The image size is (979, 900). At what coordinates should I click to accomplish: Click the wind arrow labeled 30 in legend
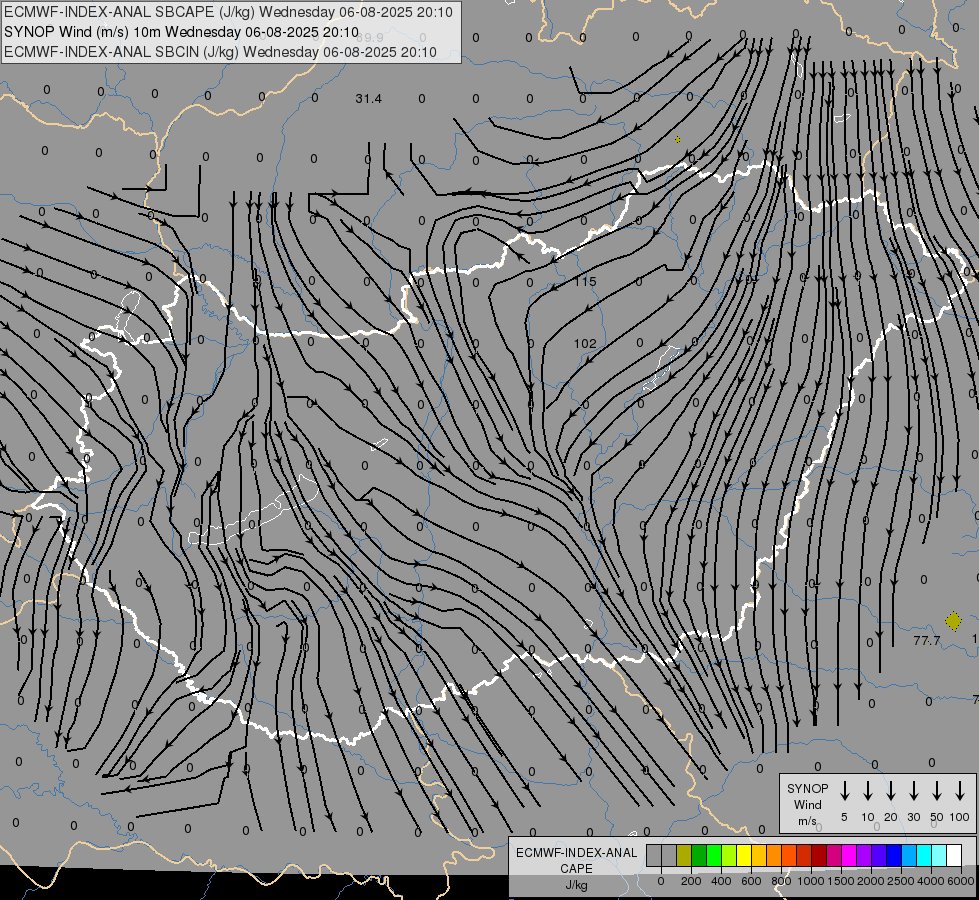click(x=913, y=791)
